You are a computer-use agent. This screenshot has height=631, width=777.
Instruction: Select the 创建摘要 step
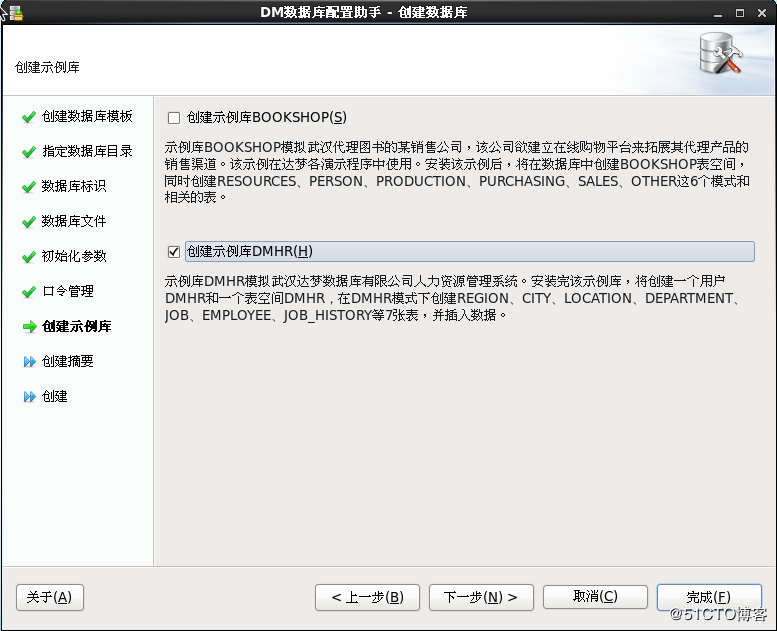[x=67, y=361]
